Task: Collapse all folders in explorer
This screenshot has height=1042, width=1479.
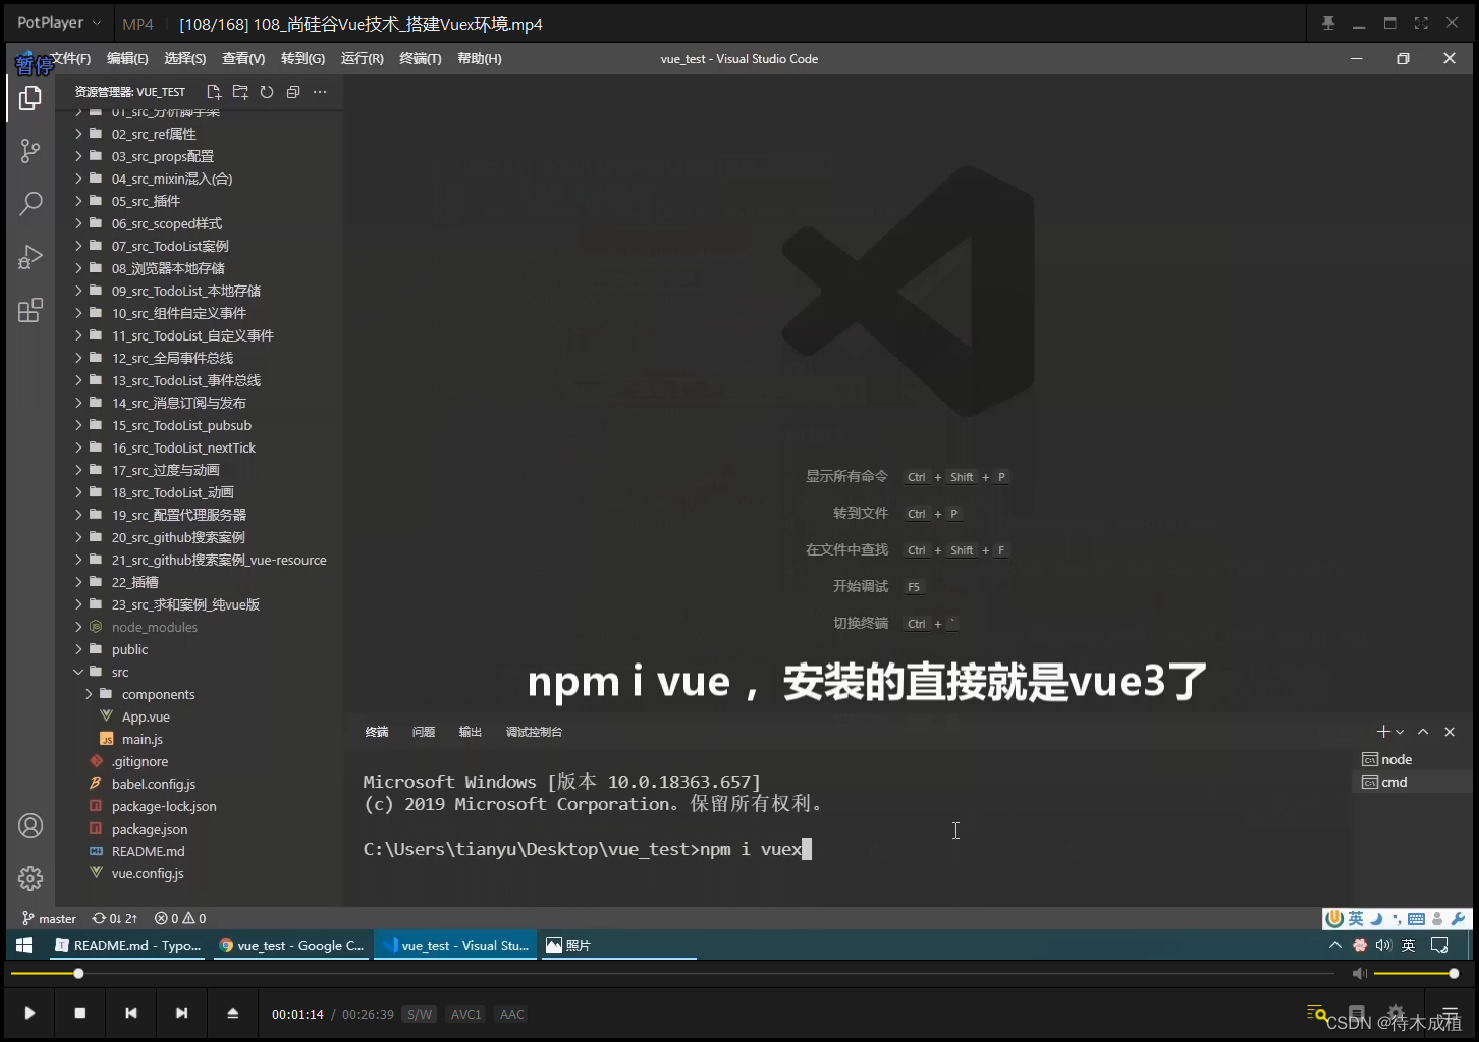Action: tap(293, 92)
